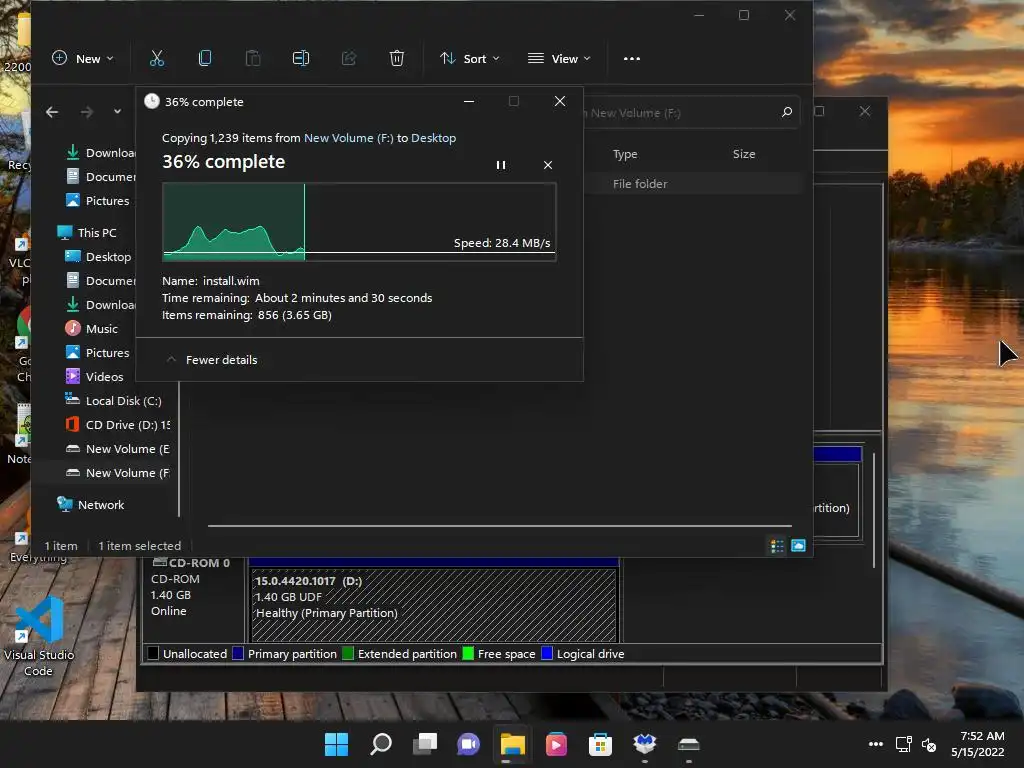Click the copy speed progress graph
This screenshot has width=1024, height=768.
[359, 222]
